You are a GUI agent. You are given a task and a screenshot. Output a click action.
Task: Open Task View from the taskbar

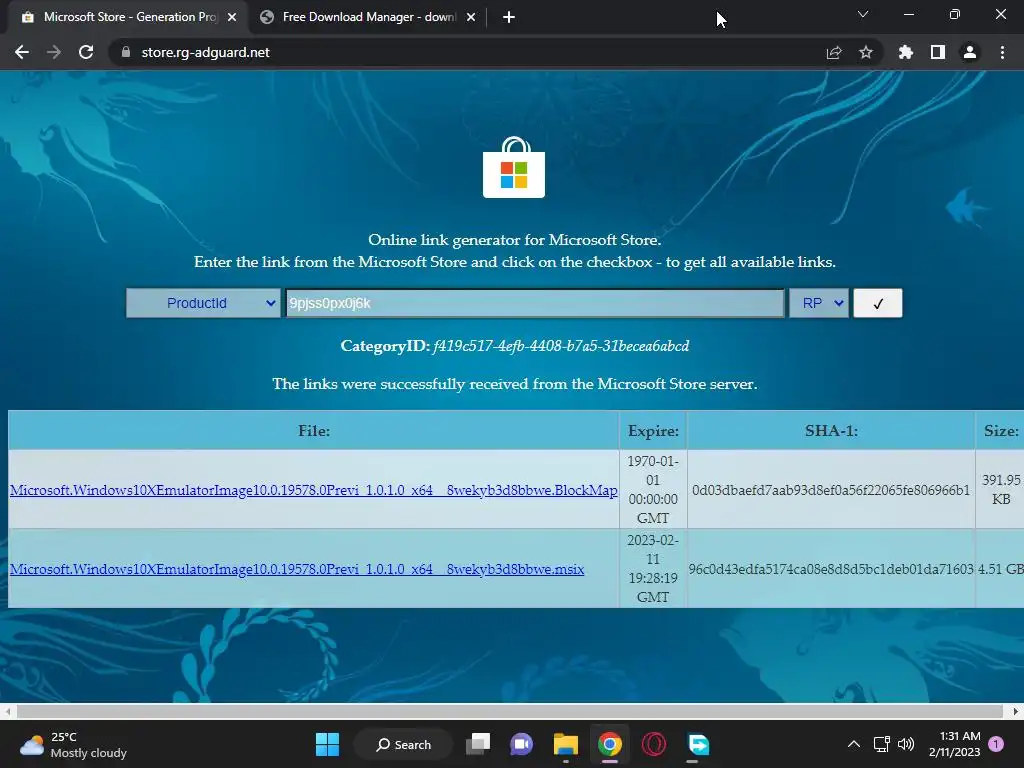pos(478,744)
